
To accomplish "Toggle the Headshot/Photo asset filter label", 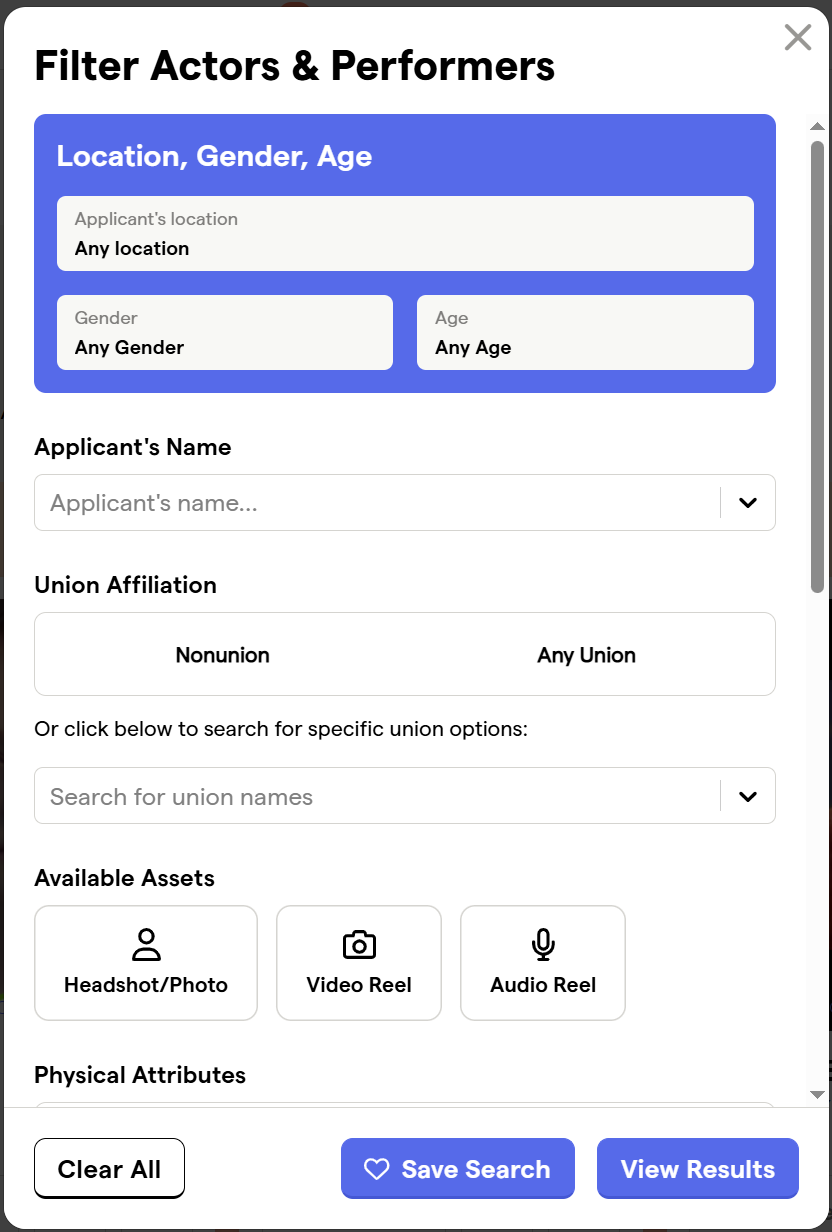I will click(146, 985).
